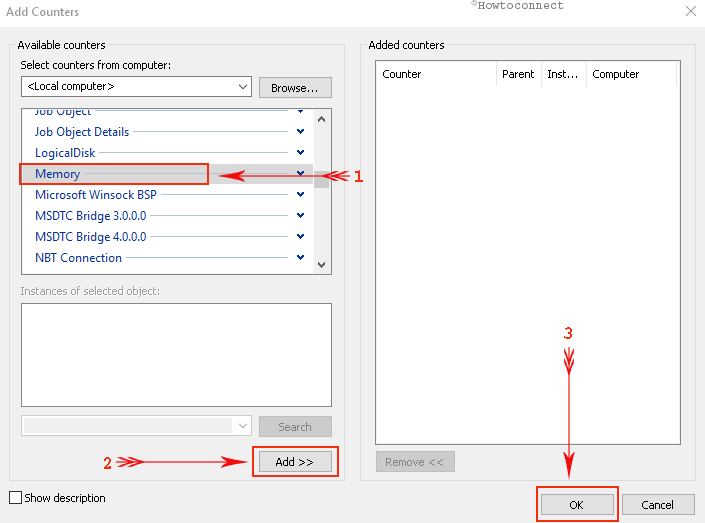
Task: Expand the Microsoft Winsock BSP counters
Action: click(x=300, y=194)
